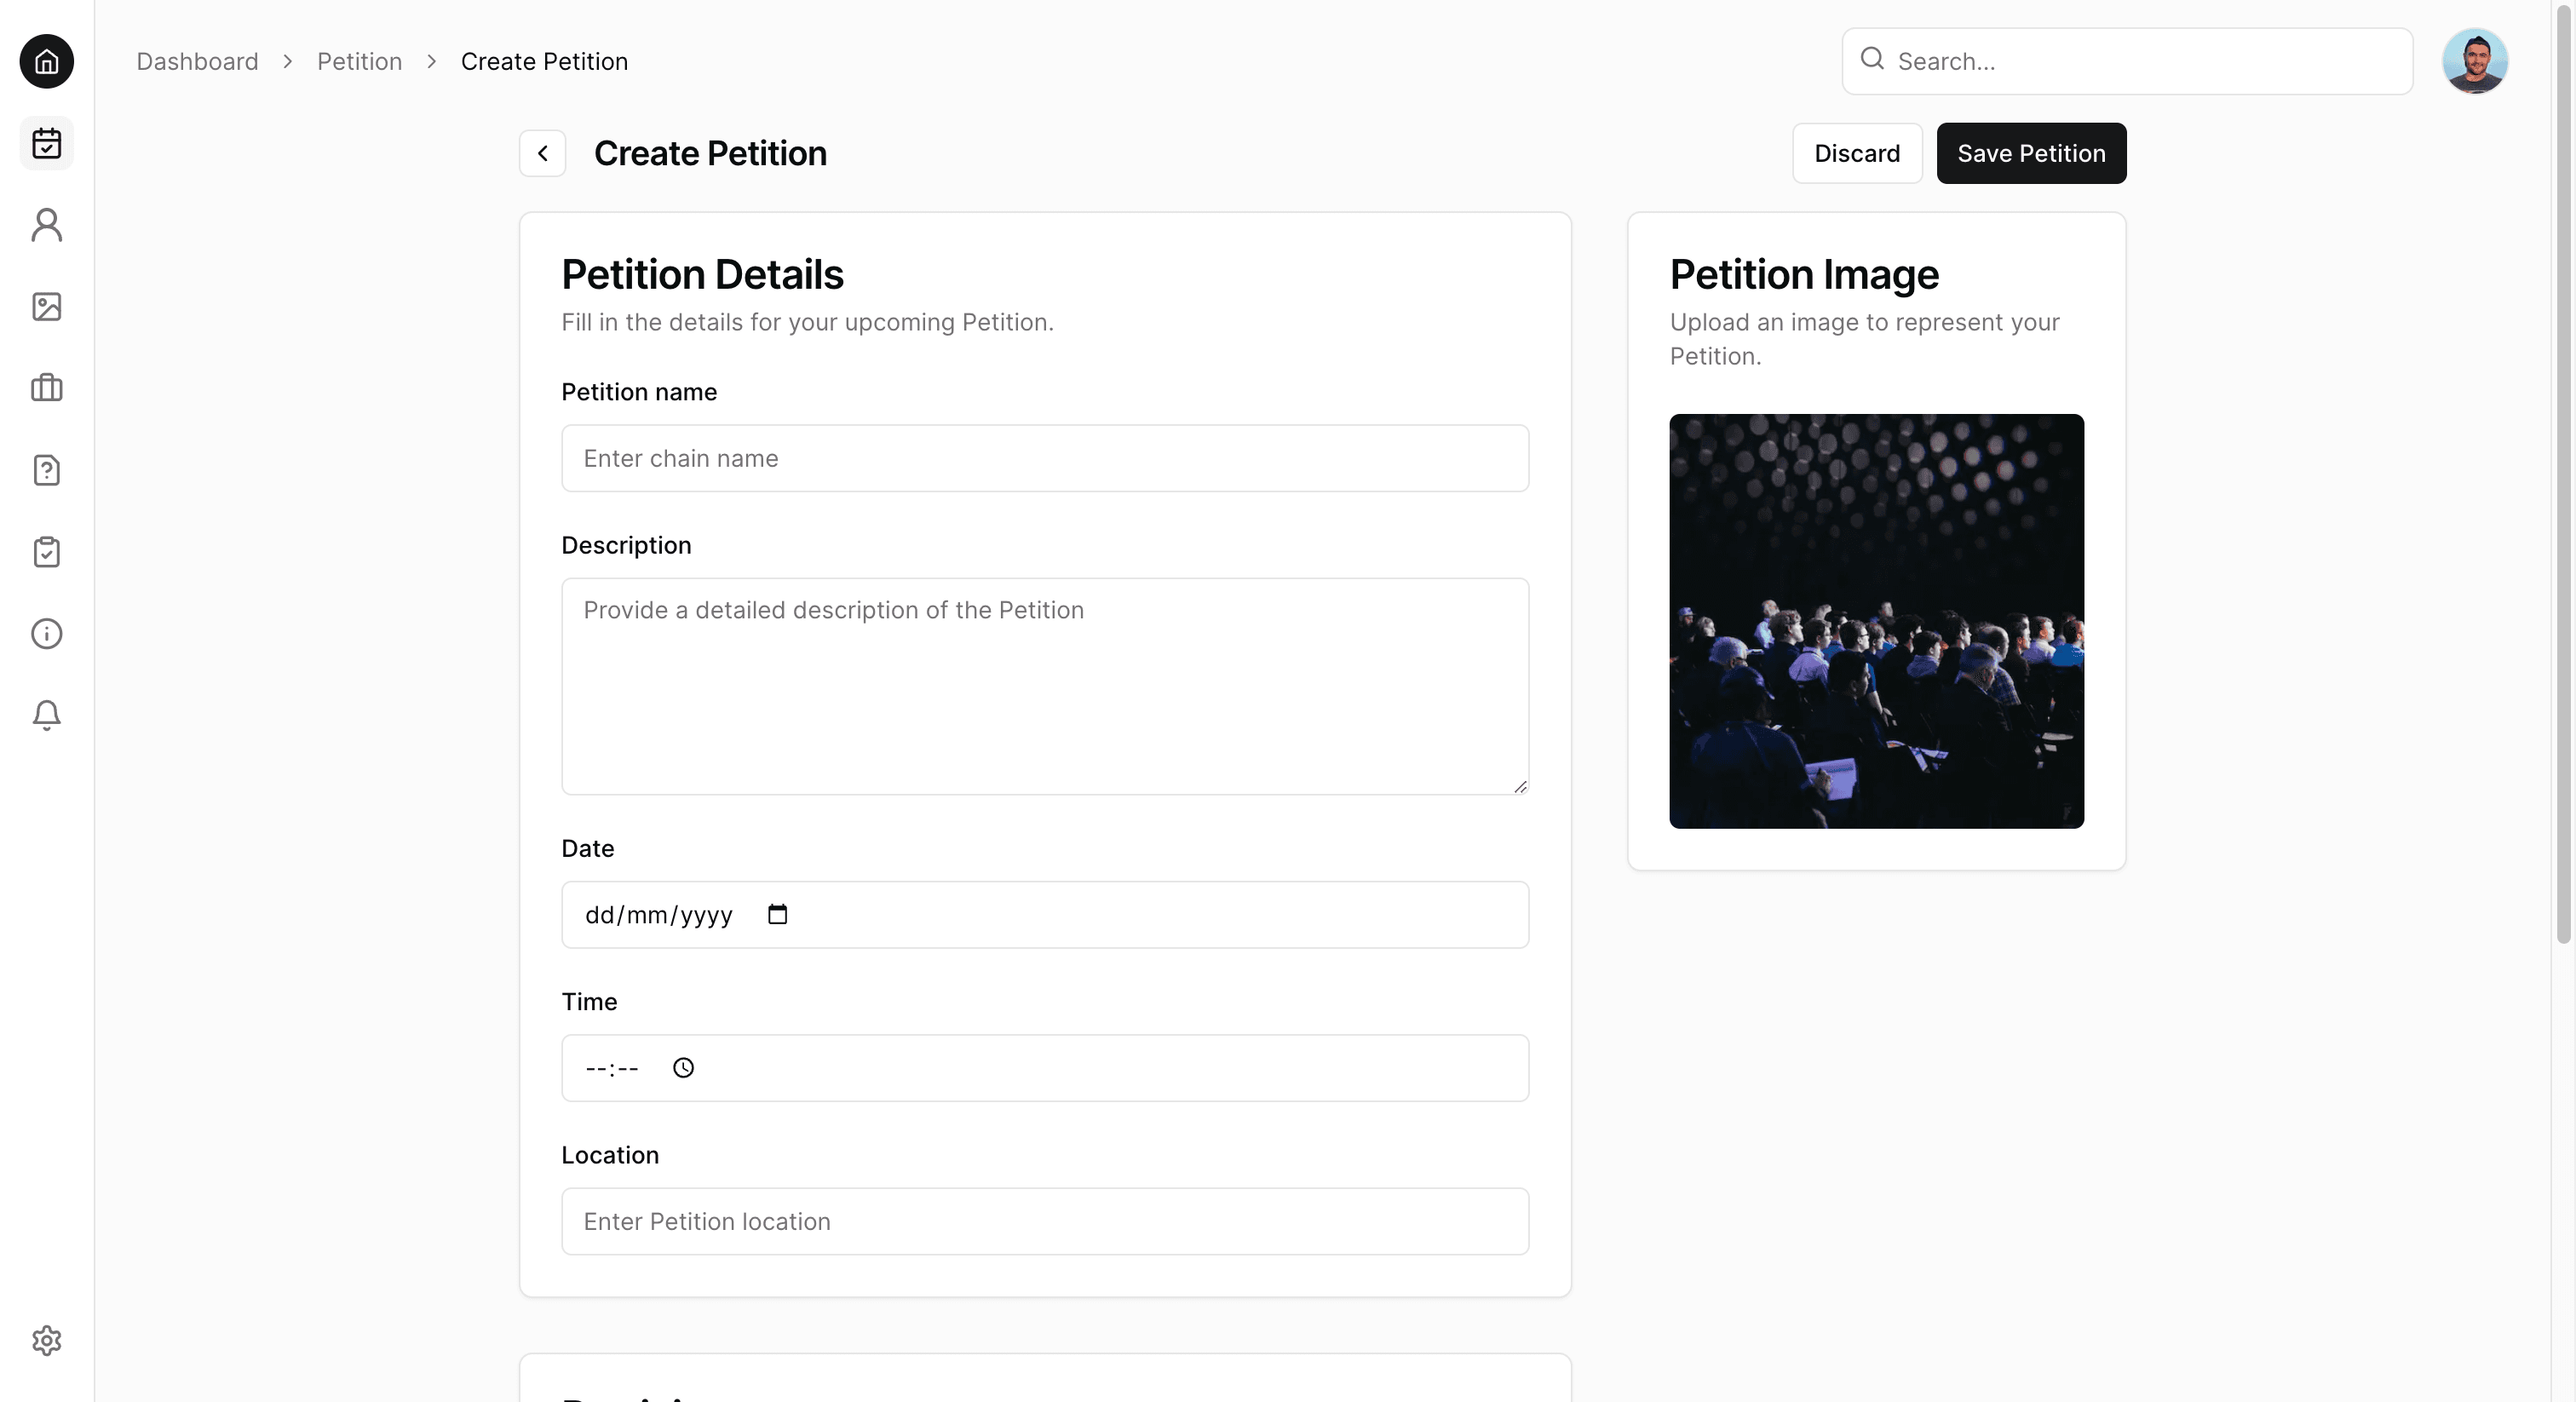Open the clipboard check sidebar icon
2576x1402 pixels.
point(47,552)
